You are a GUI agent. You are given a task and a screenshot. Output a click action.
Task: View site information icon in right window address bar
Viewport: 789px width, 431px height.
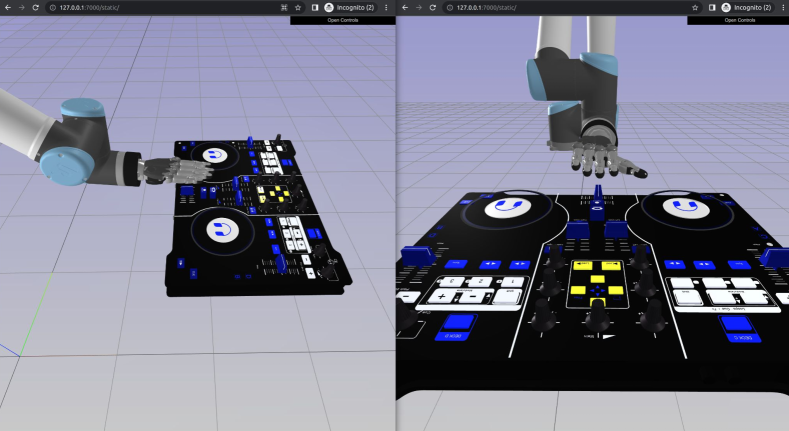[450, 8]
